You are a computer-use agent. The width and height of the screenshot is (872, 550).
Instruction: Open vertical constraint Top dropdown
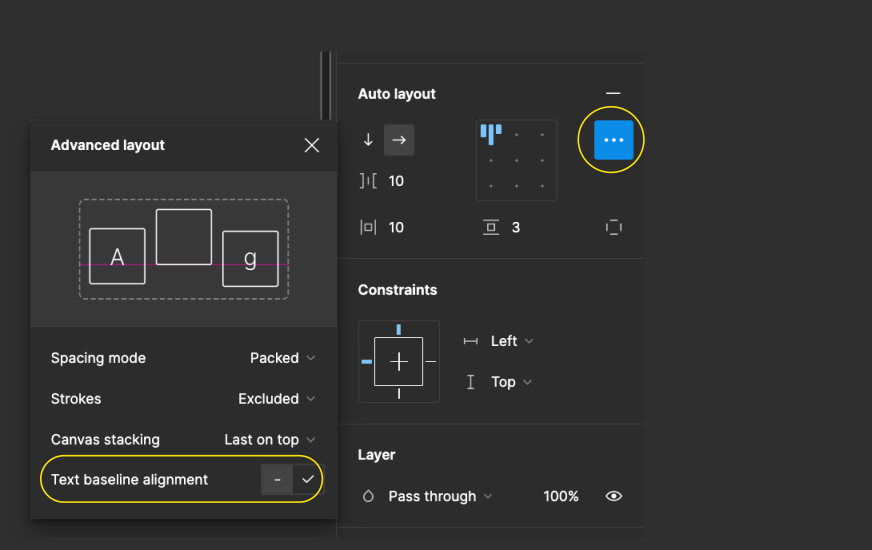[x=511, y=382]
